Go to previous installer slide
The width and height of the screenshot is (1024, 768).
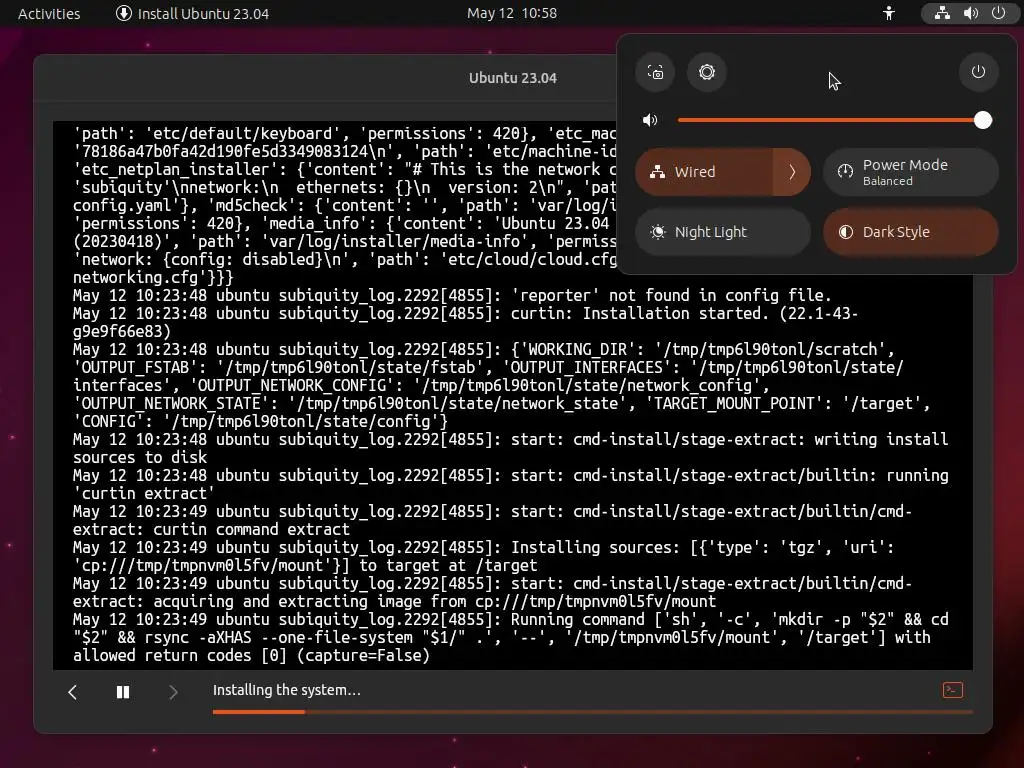[x=72, y=692]
